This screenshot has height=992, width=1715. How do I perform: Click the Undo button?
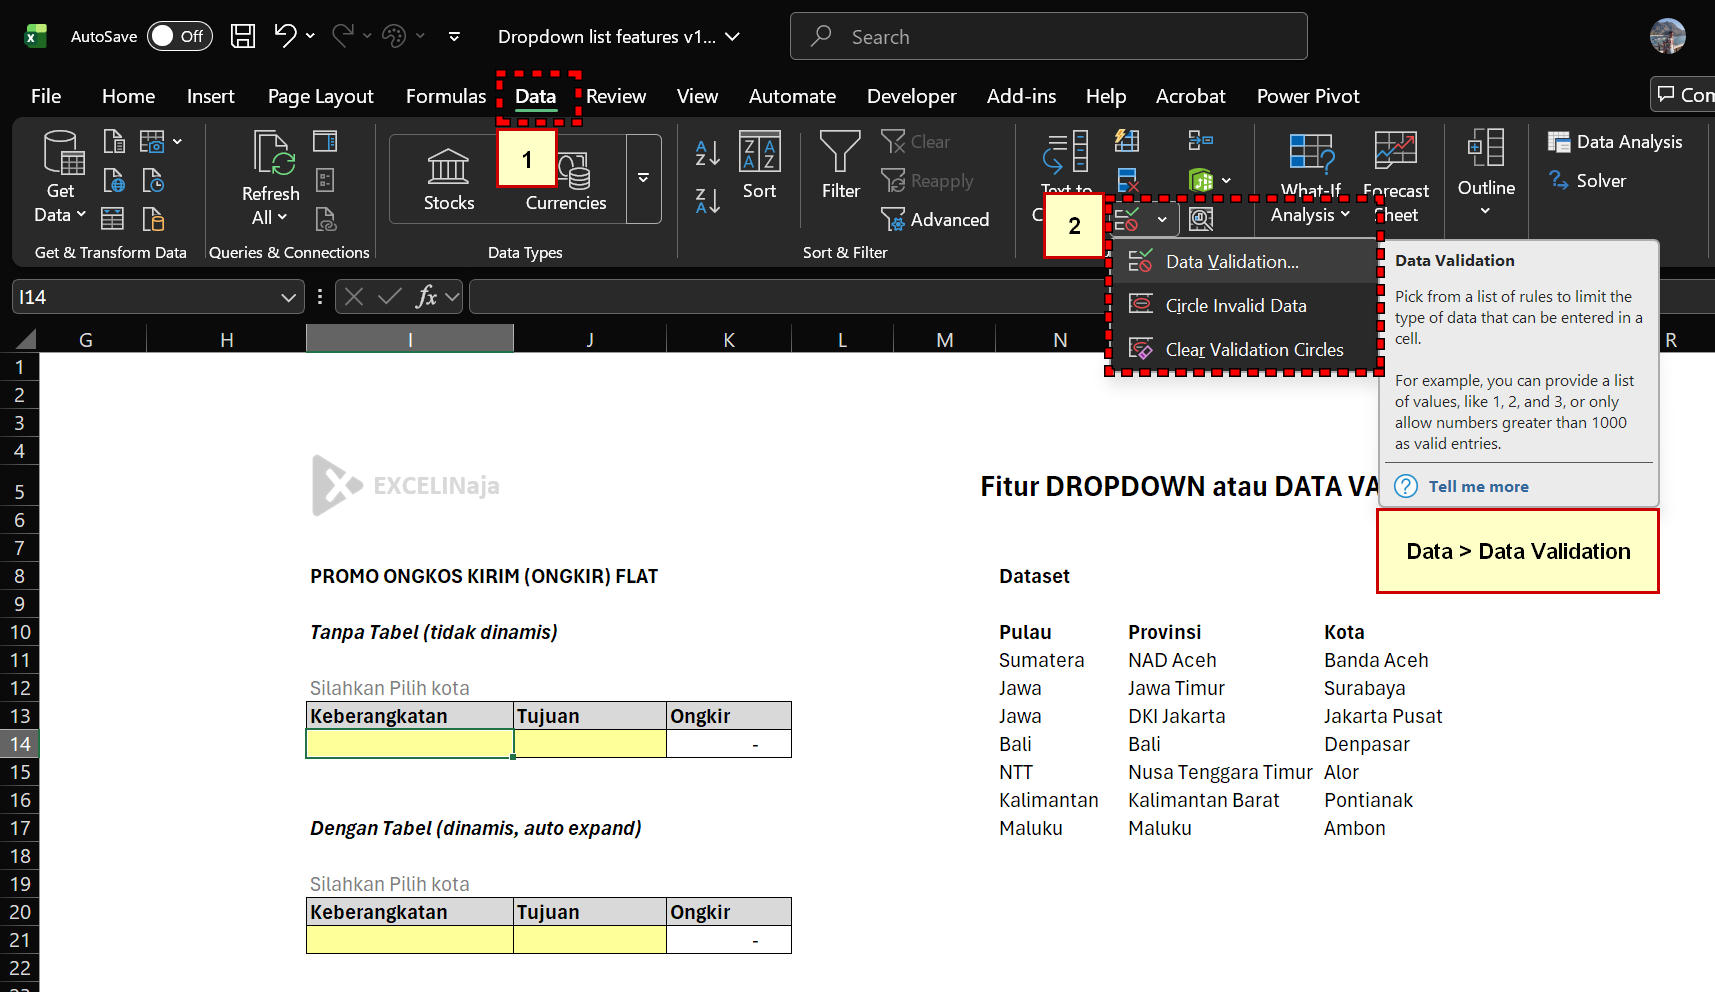283,35
